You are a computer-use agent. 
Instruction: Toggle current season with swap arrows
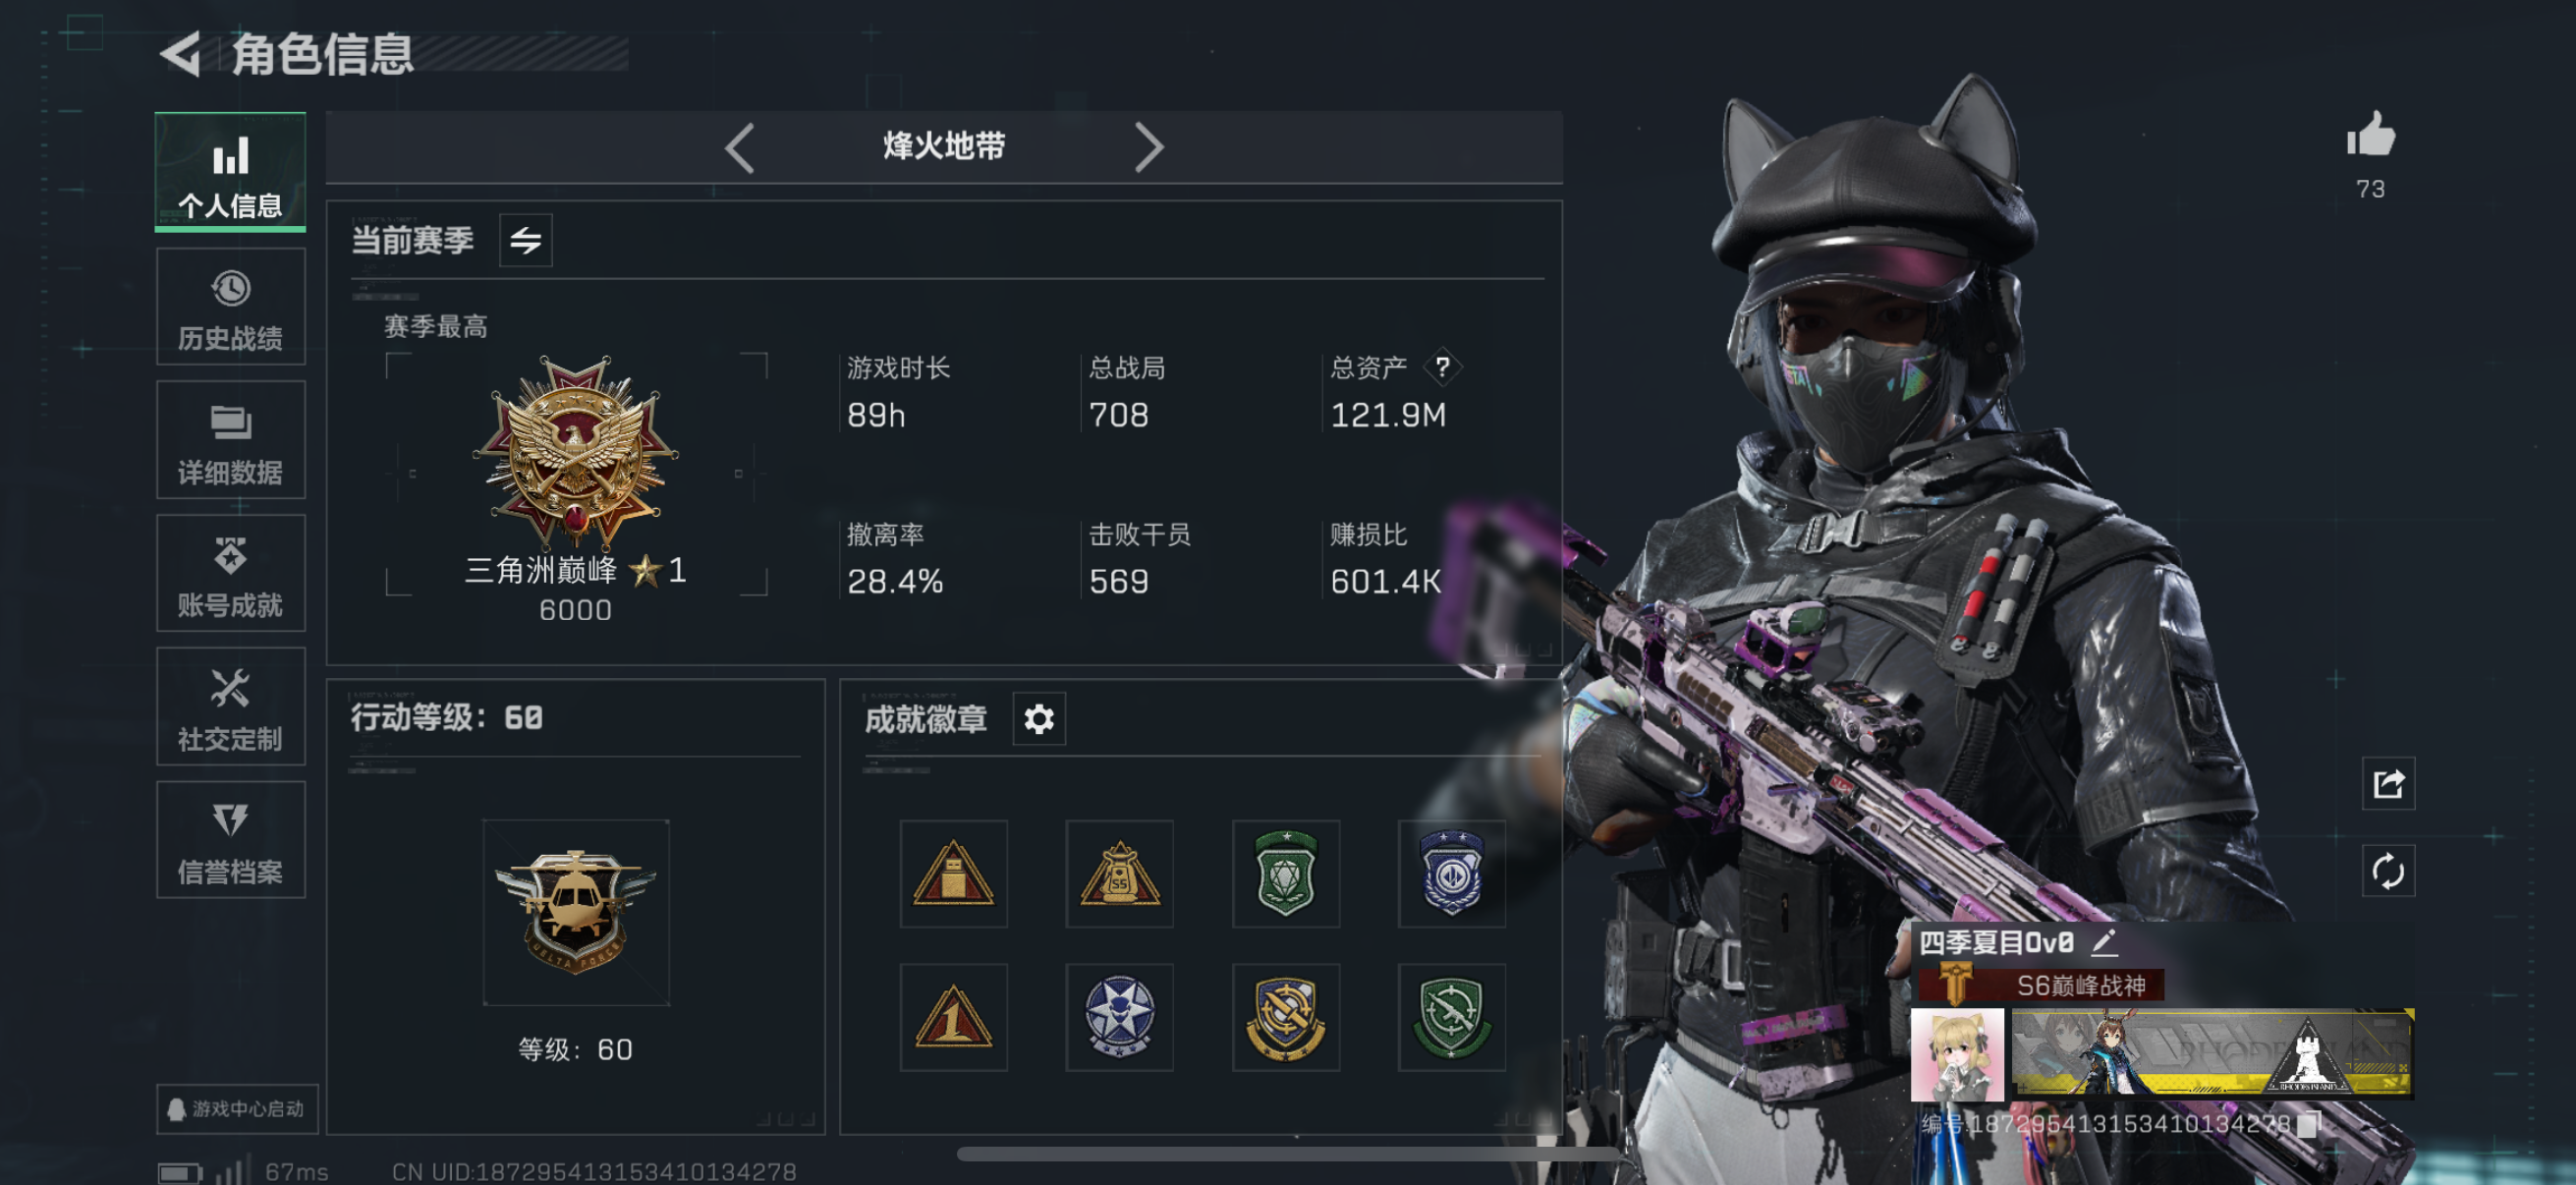pos(525,240)
